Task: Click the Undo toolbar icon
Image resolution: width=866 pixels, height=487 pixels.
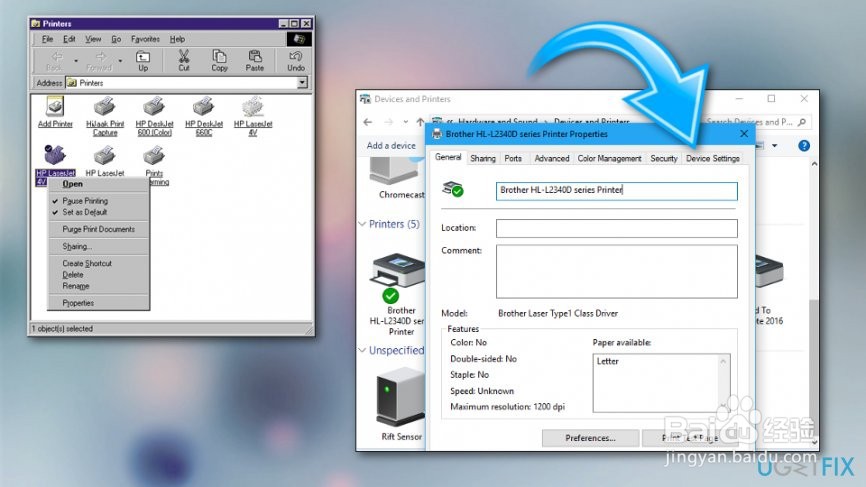Action: coord(295,61)
